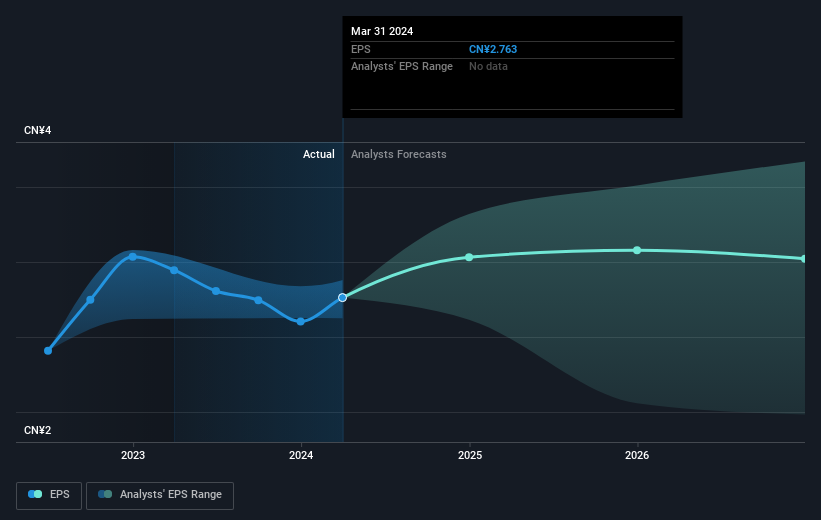
Task: Click the CN¥2.763 EPS value in tooltip
Action: click(493, 49)
